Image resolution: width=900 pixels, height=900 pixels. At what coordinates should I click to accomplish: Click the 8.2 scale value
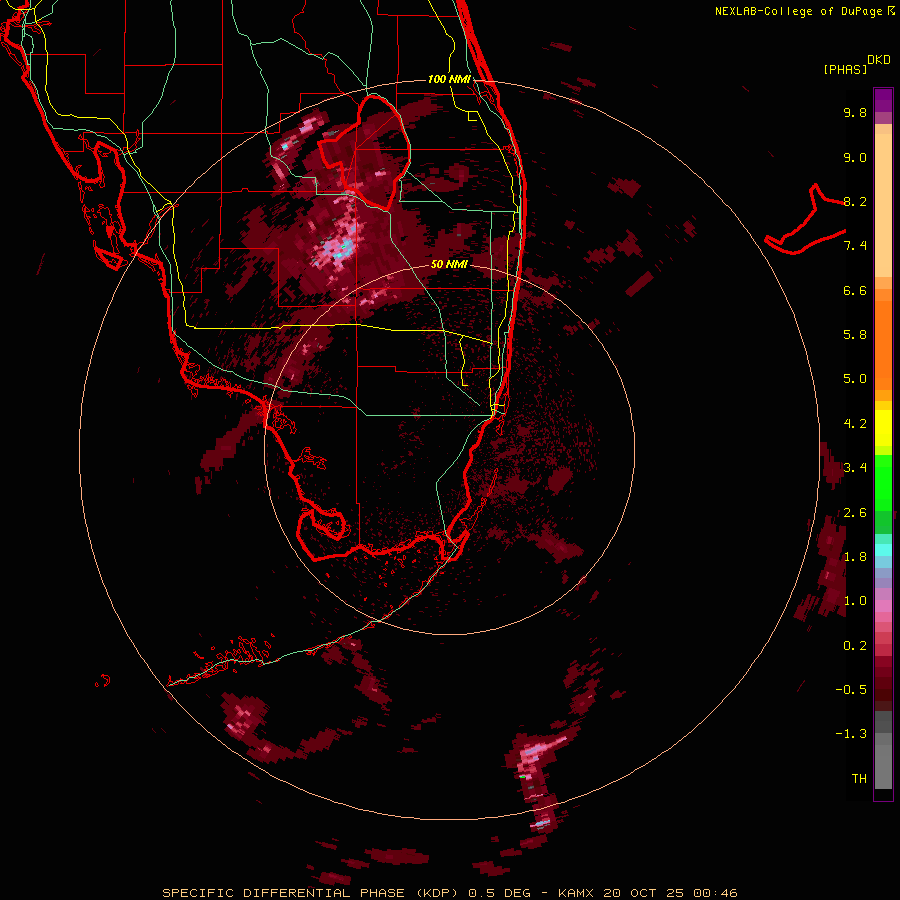point(855,201)
